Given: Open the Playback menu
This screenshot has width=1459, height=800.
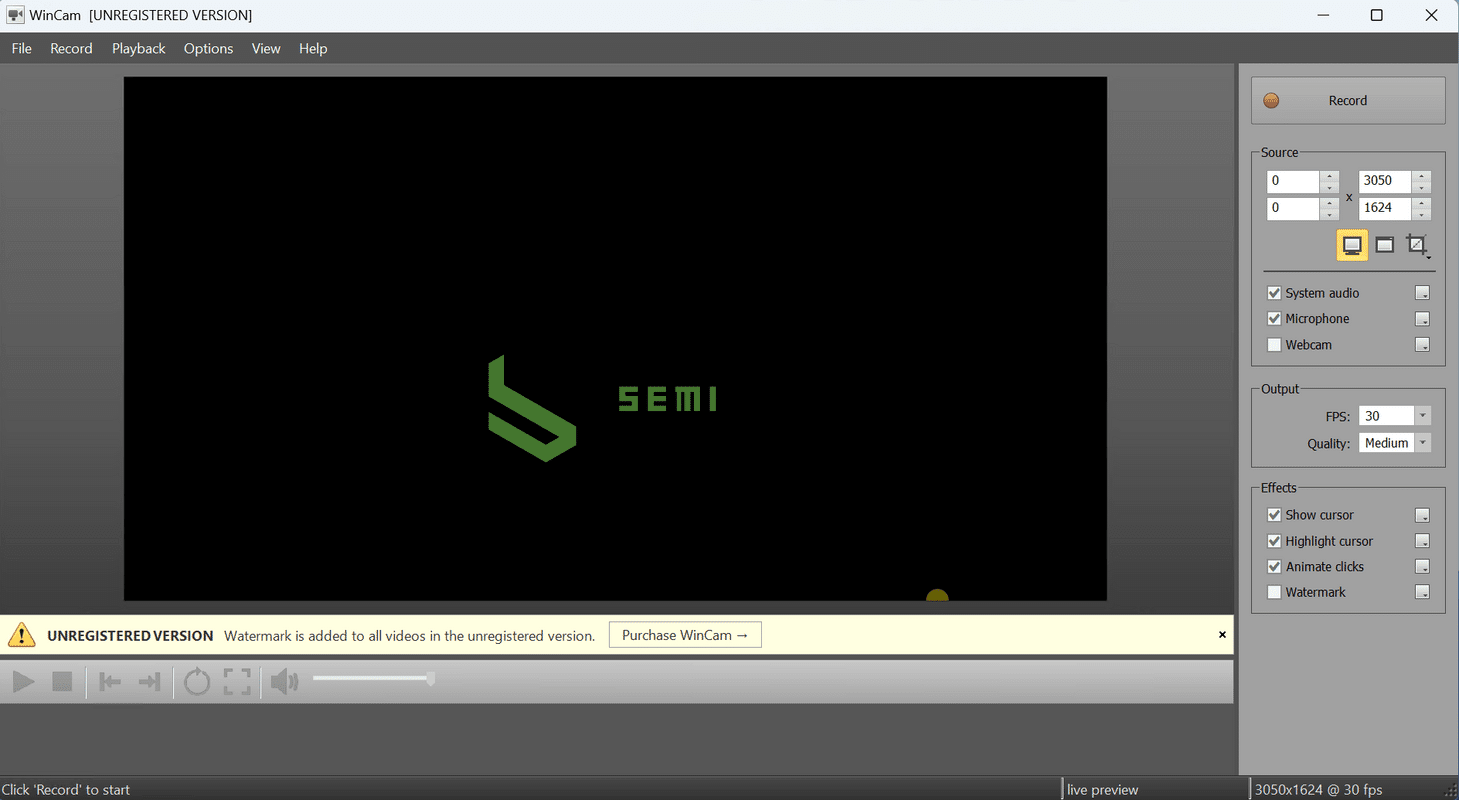Looking at the screenshot, I should point(139,48).
